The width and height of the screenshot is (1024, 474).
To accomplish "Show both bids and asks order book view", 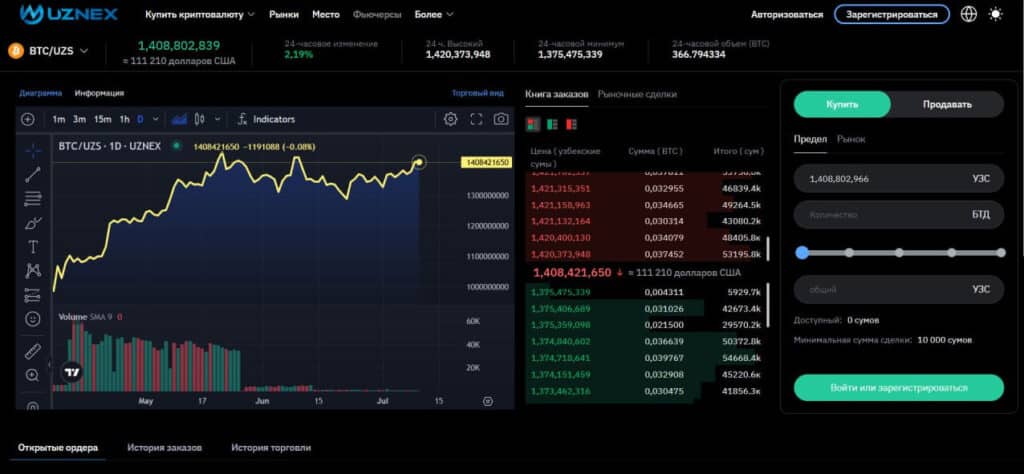I will [x=534, y=124].
